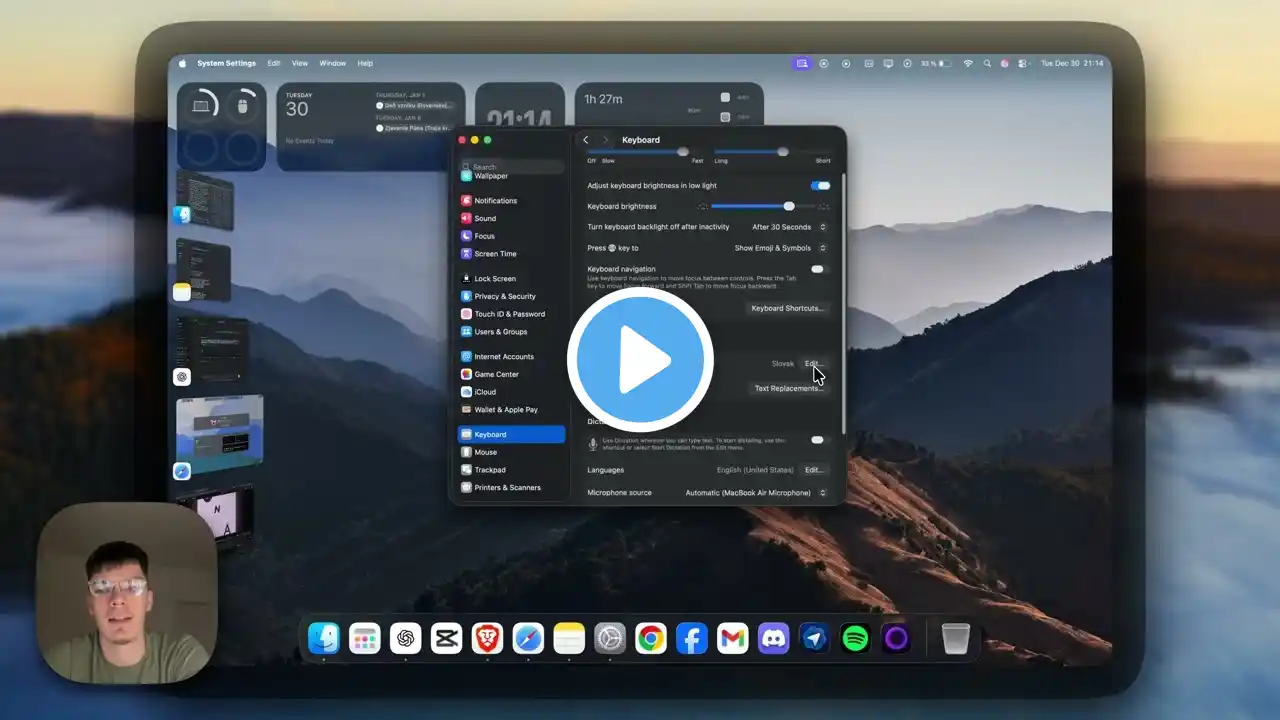The width and height of the screenshot is (1280, 720).
Task: Launch Discord from the Dock
Action: pyautogui.click(x=773, y=638)
